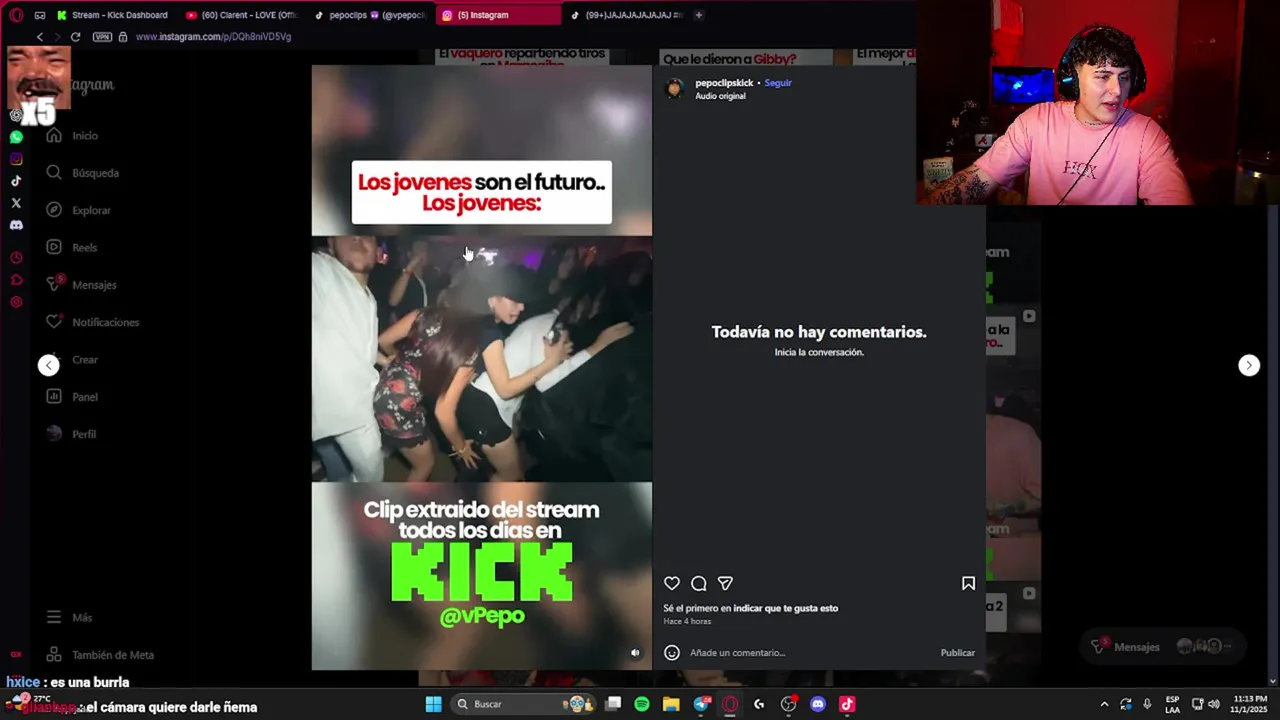
Task: Click Publicar to post comment
Action: (x=957, y=653)
